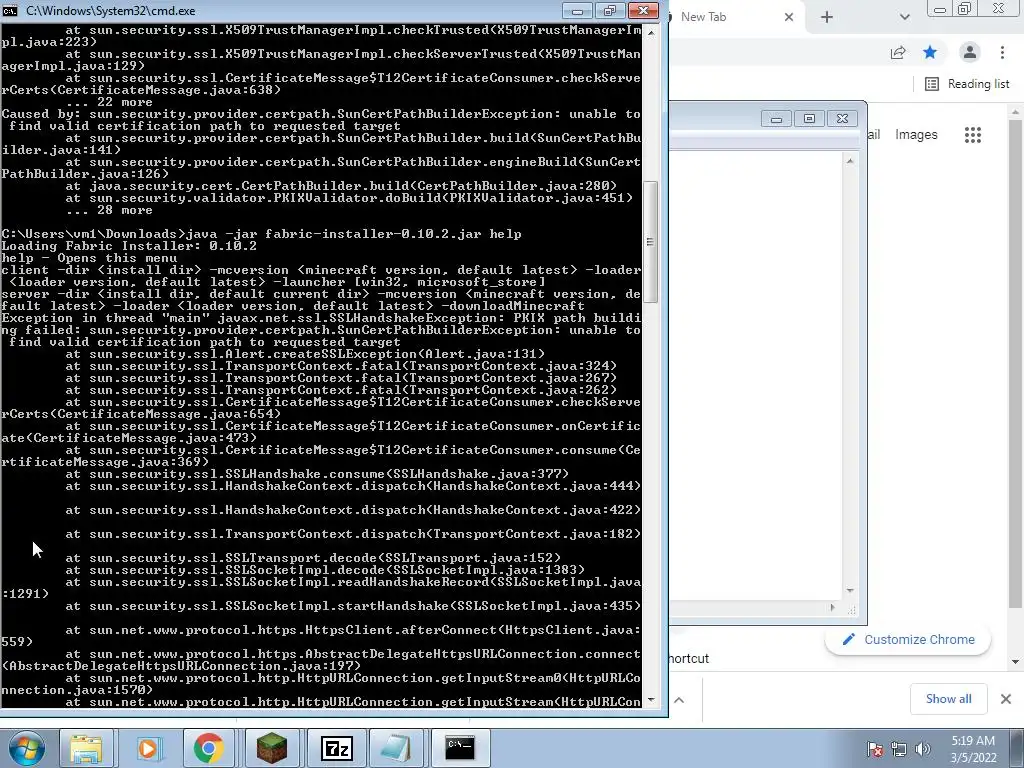Minimize the small background window

point(776,118)
